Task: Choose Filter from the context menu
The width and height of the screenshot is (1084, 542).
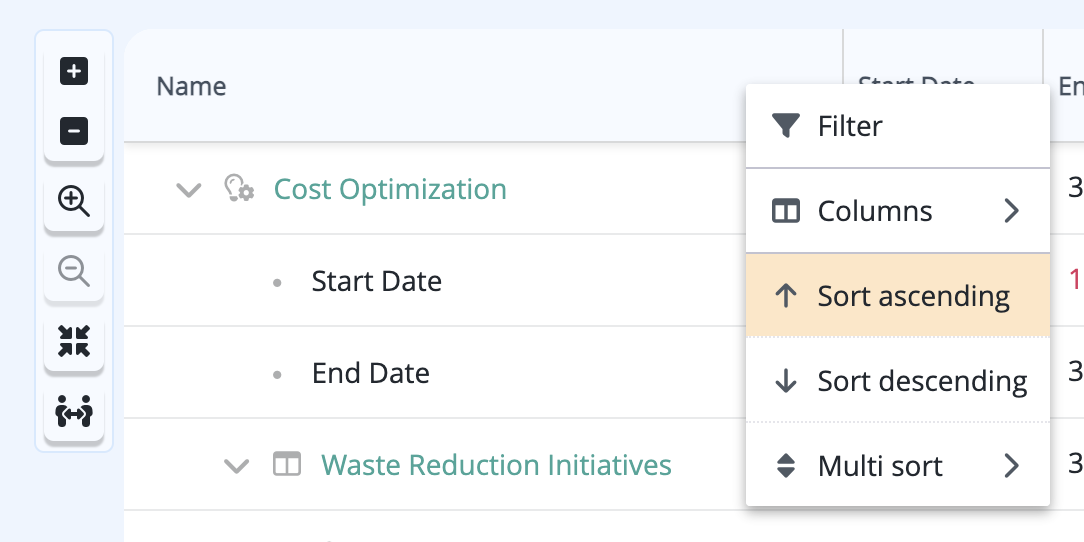Action: (x=897, y=126)
